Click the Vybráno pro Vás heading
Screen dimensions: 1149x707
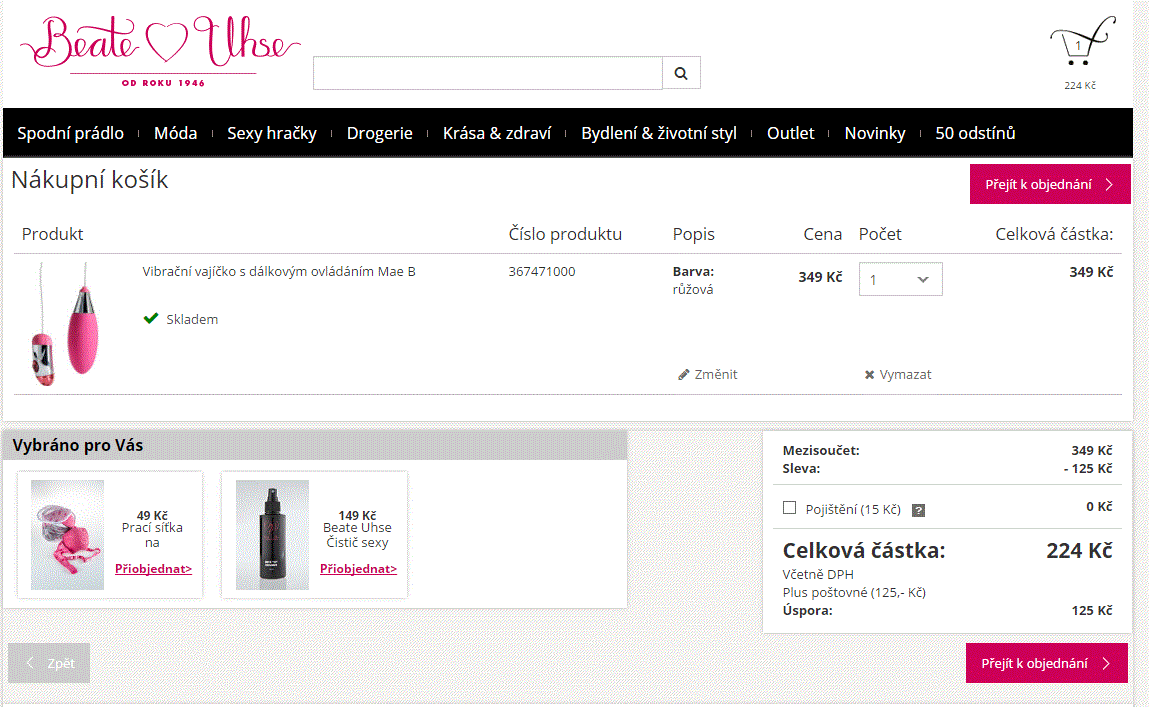pos(78,445)
